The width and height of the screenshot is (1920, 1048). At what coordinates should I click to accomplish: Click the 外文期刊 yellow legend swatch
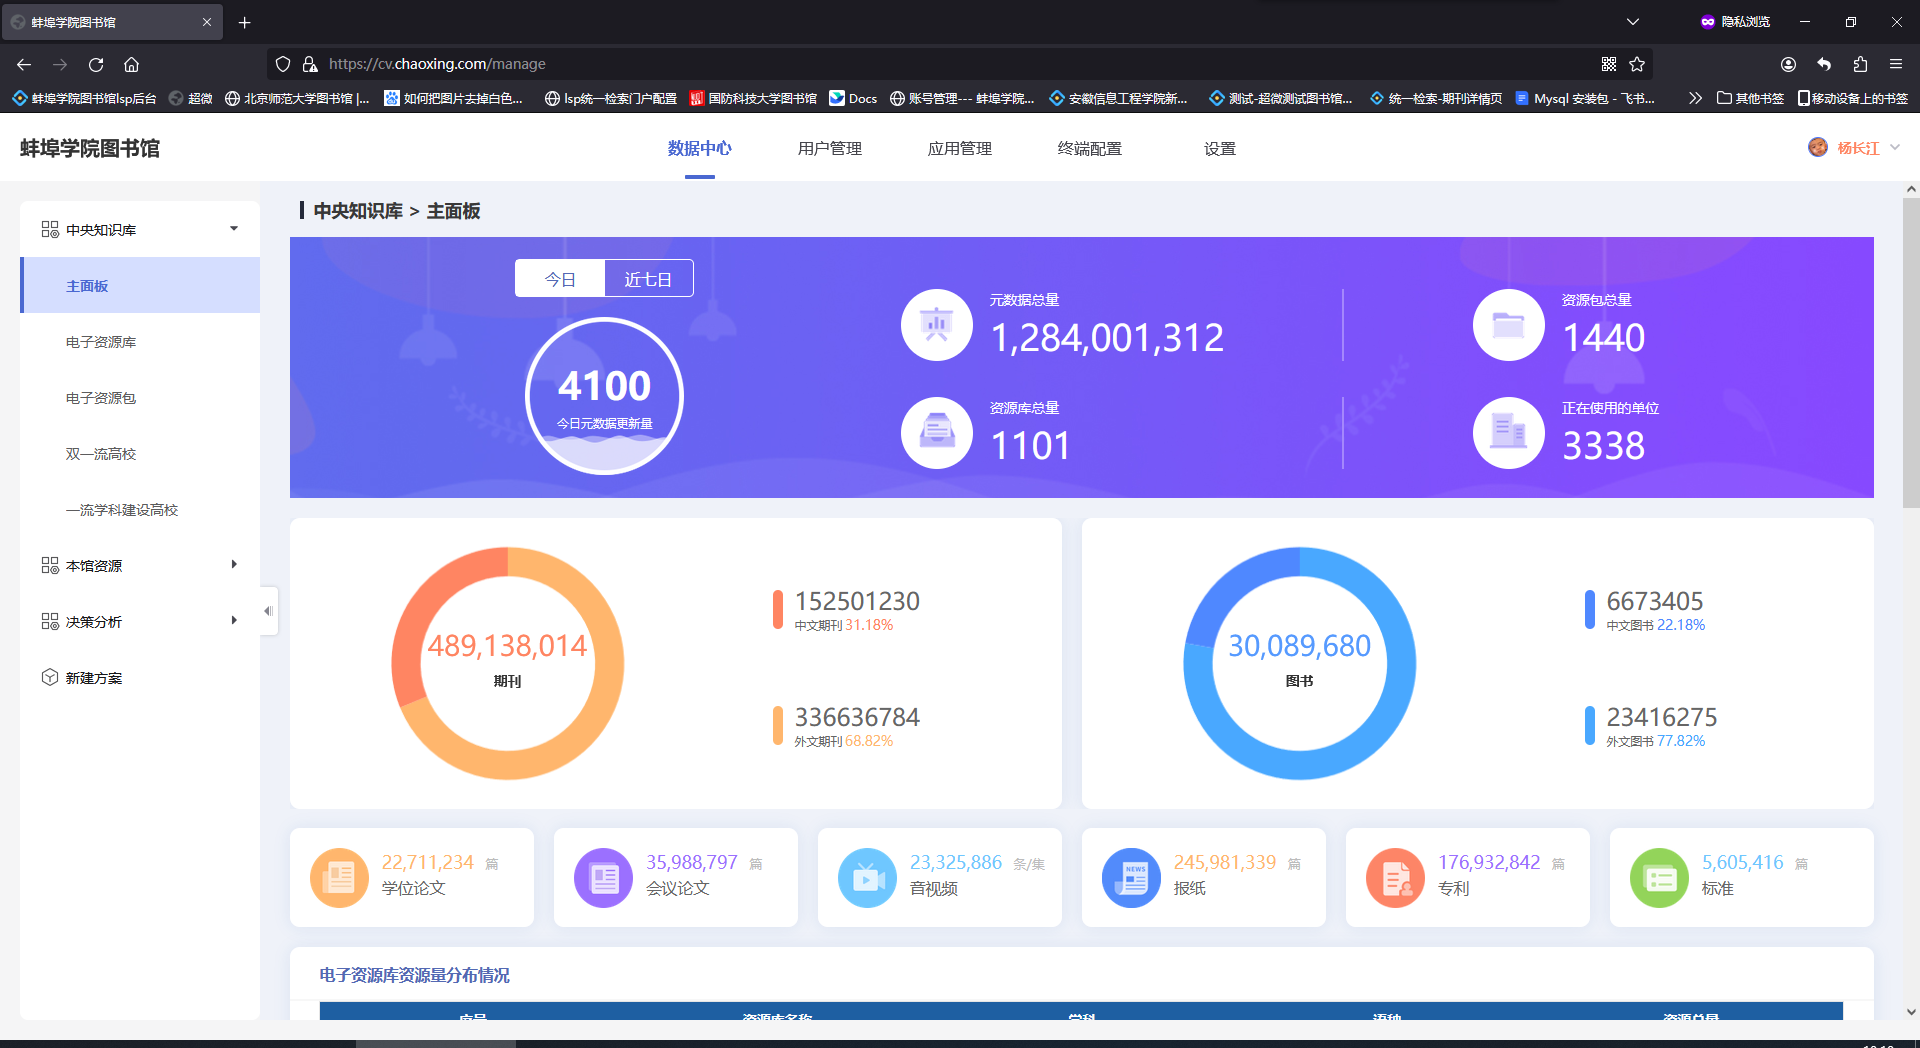778,726
